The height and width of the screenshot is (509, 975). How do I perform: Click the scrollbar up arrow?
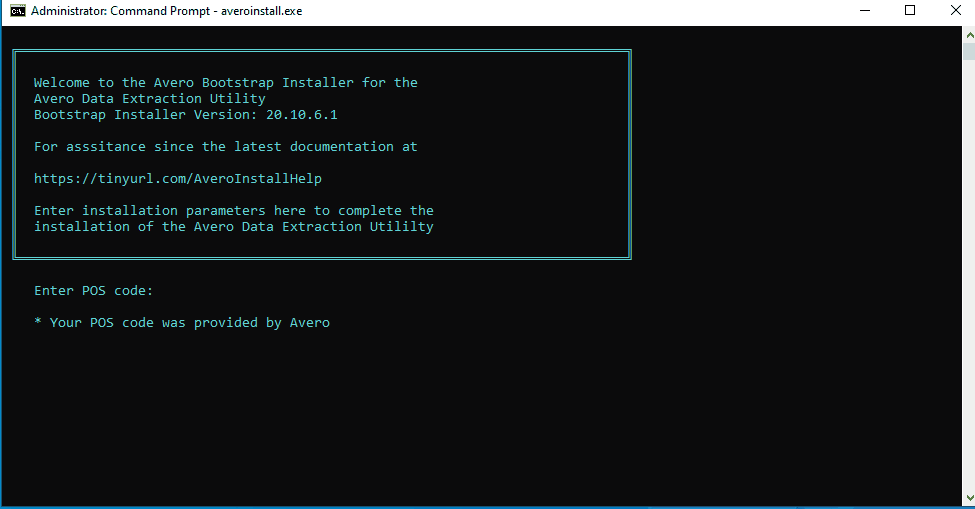[968, 33]
